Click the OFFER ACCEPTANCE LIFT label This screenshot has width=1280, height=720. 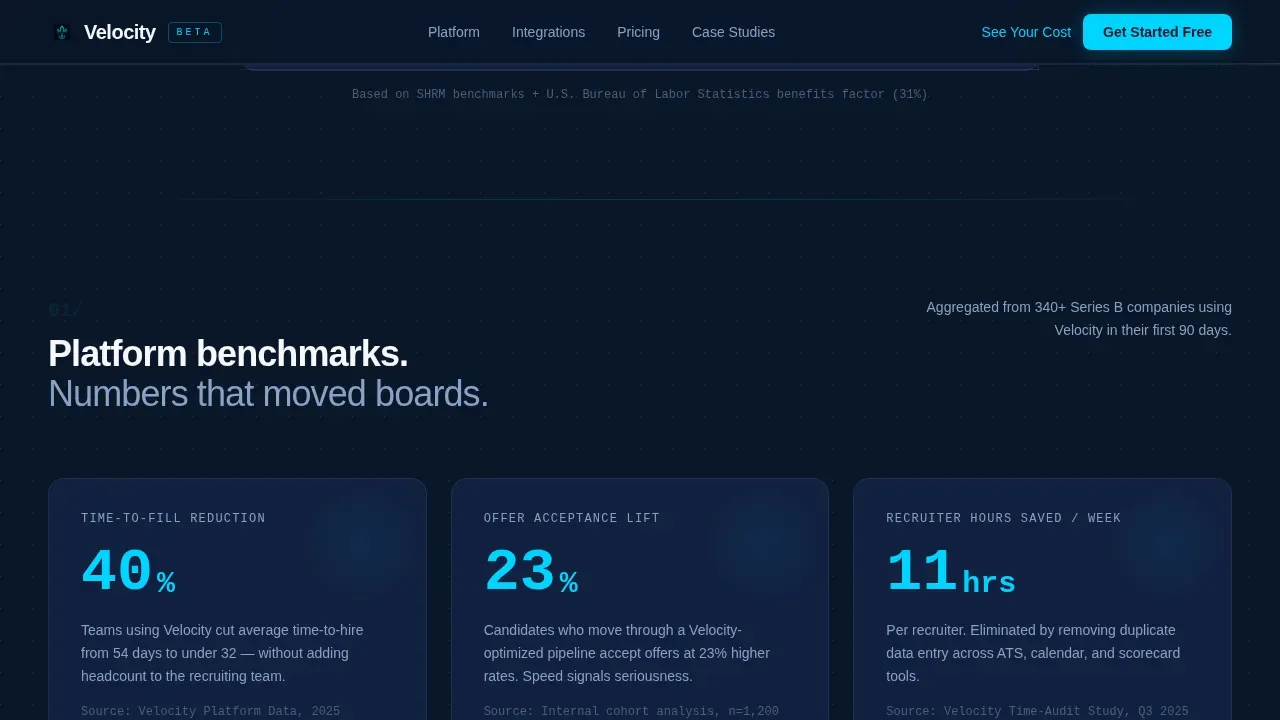[x=572, y=518]
